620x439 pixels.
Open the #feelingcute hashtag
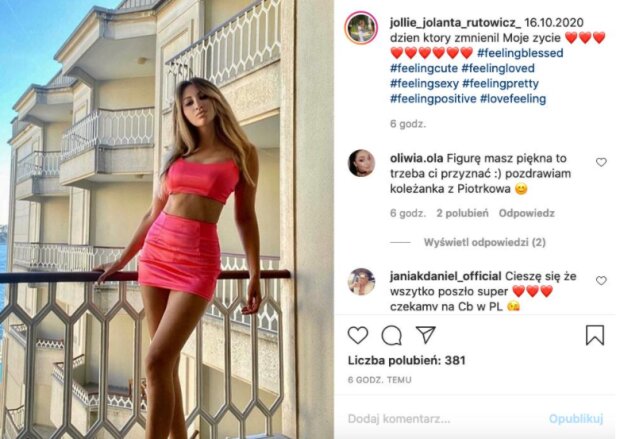[x=424, y=68]
